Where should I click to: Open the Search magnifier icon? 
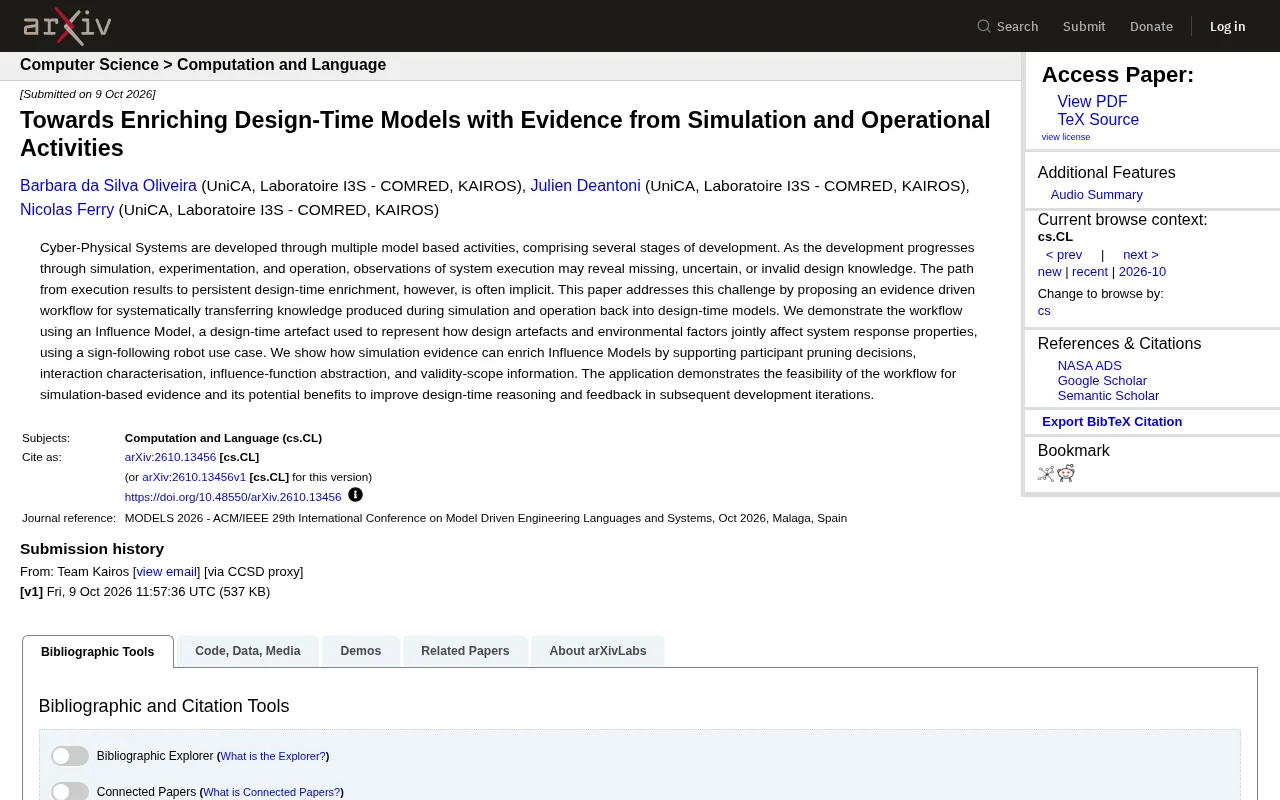pyautogui.click(x=984, y=26)
